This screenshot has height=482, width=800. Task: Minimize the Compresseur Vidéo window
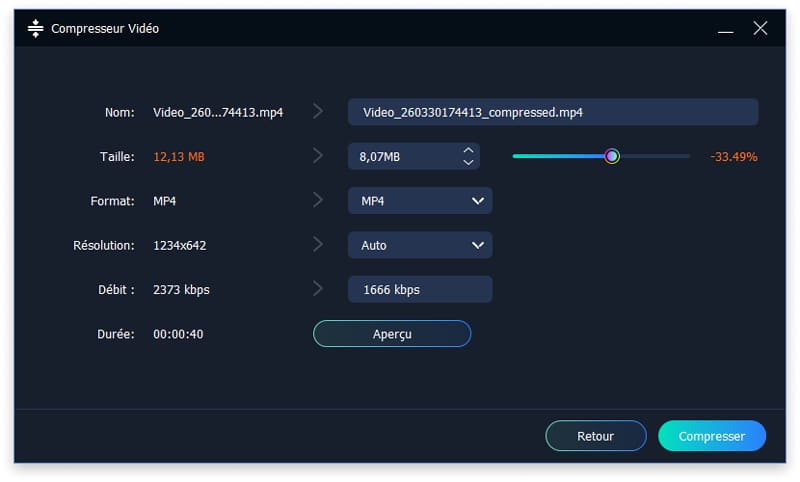pyautogui.click(x=727, y=29)
